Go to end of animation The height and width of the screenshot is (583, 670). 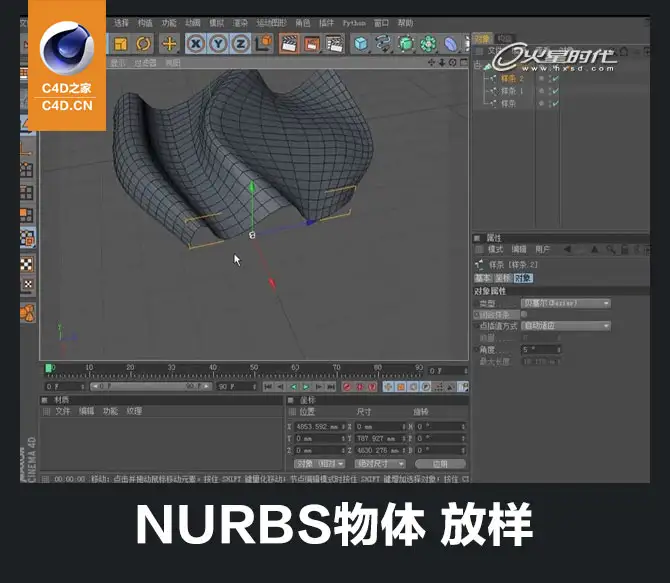[x=331, y=387]
